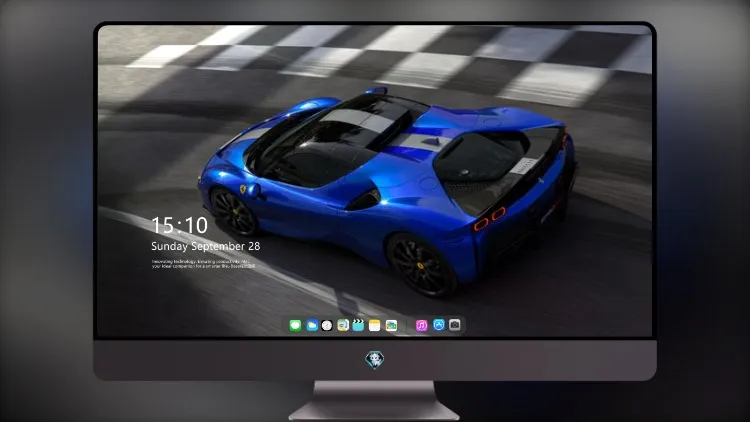Click the mascot logo on monitor chin

pyautogui.click(x=375, y=360)
